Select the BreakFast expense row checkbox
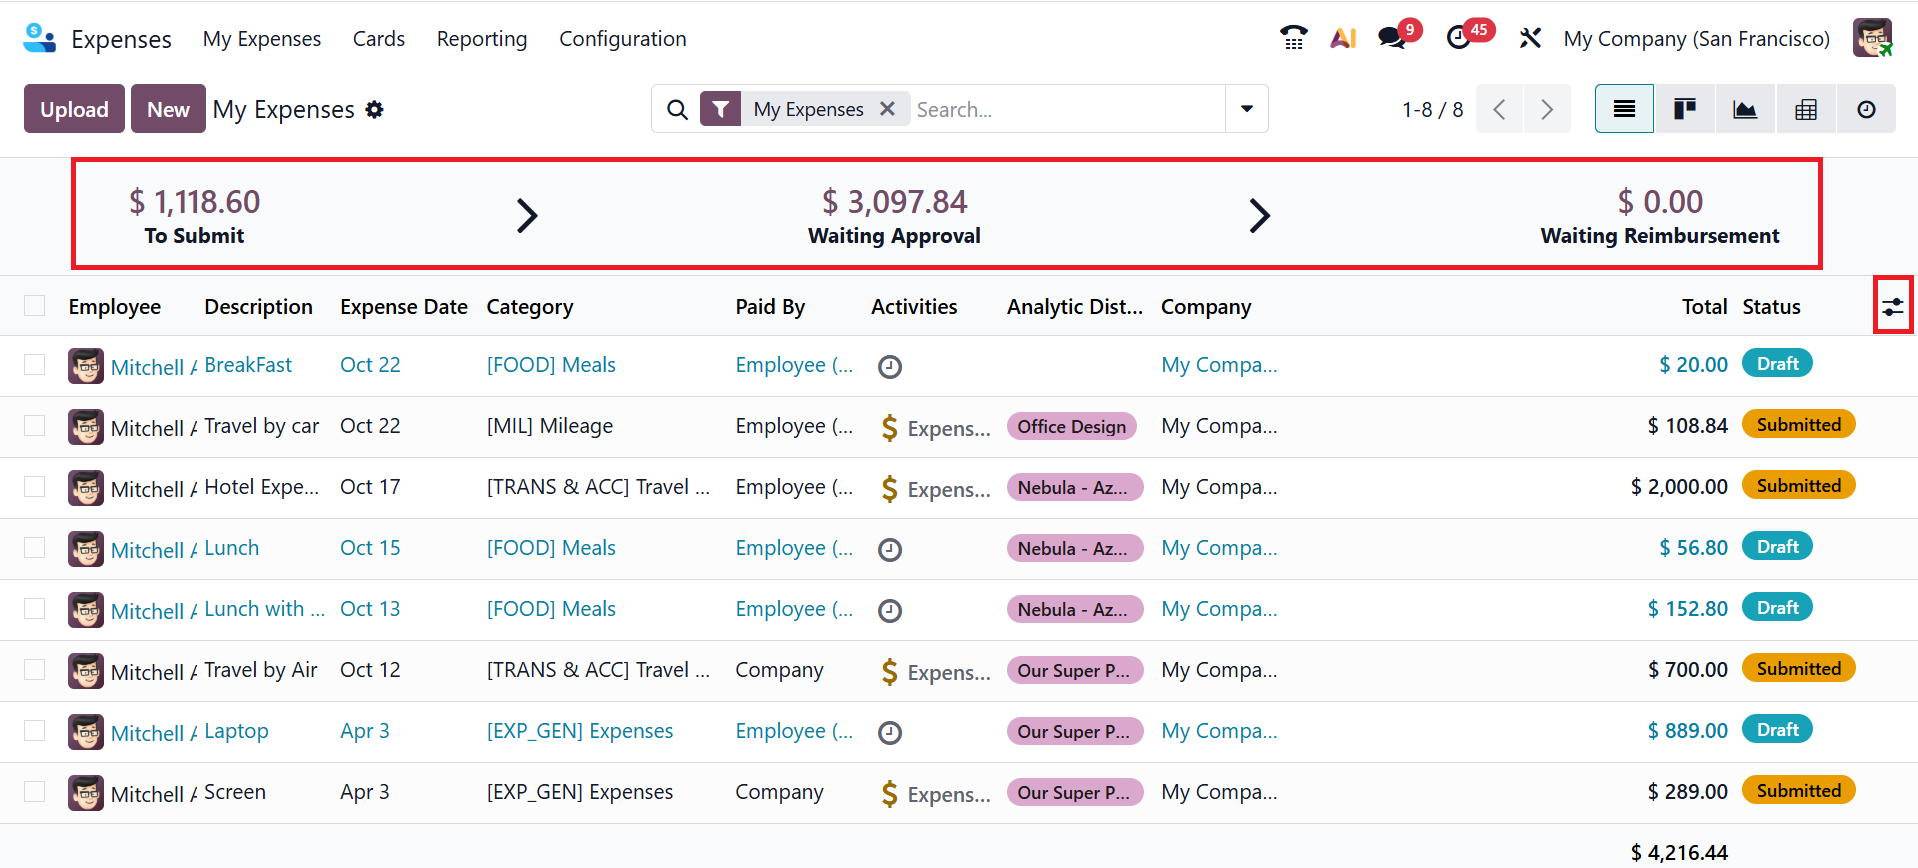The height and width of the screenshot is (868, 1918). (x=35, y=365)
